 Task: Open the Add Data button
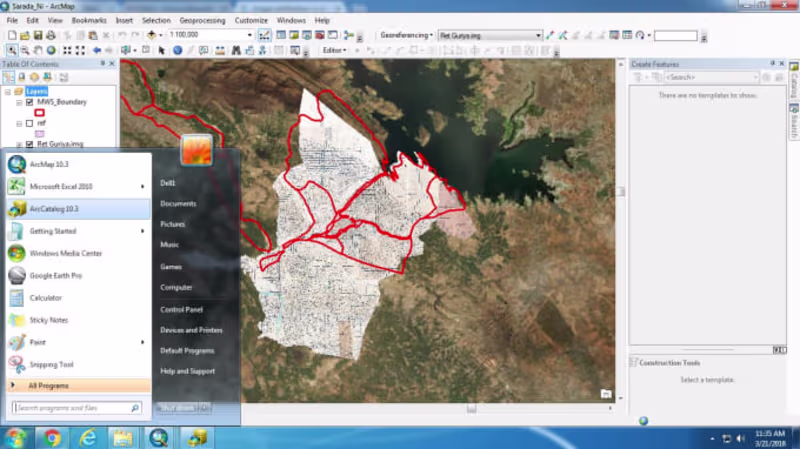click(152, 35)
